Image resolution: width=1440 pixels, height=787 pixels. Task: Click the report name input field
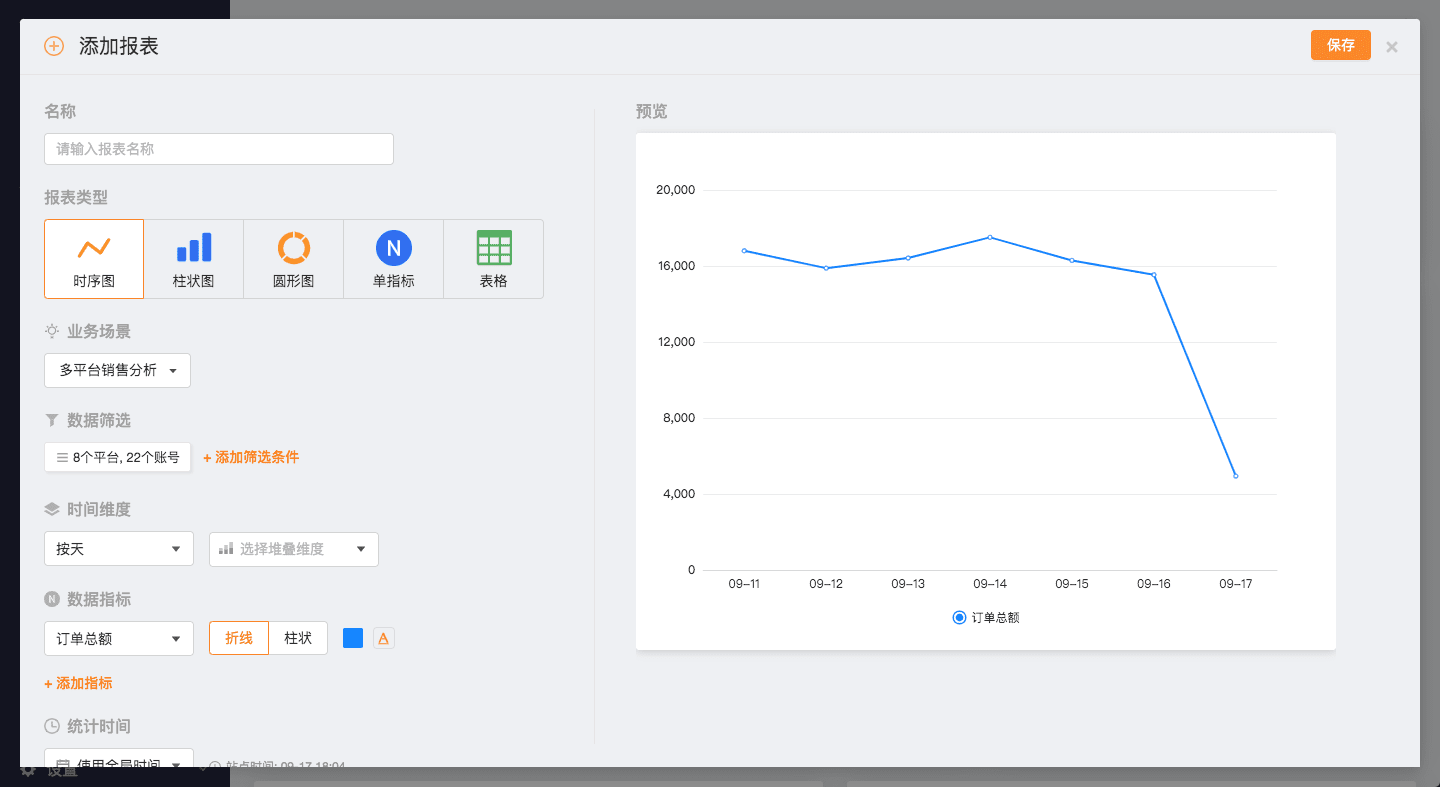tap(219, 149)
